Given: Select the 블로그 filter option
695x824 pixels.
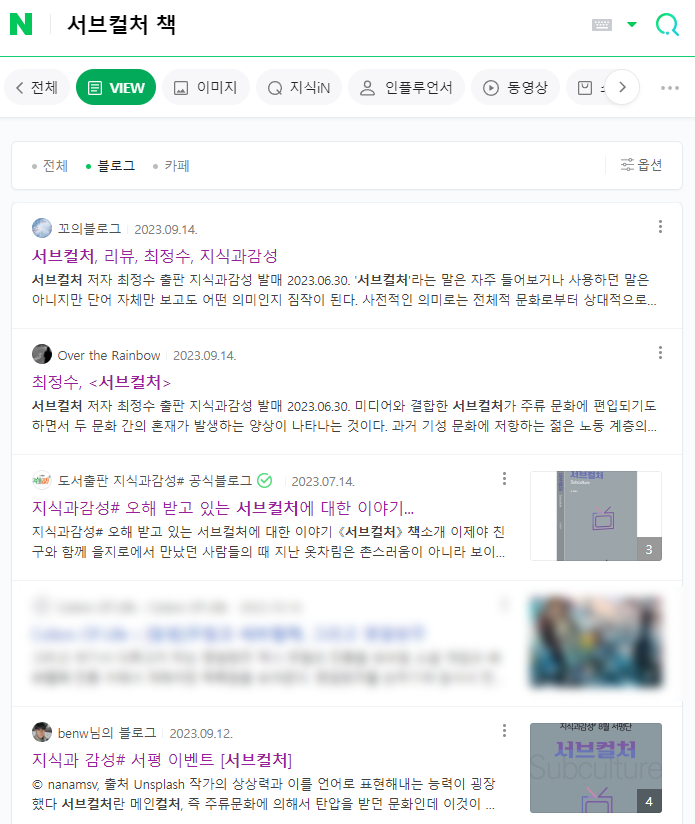Looking at the screenshot, I should 111,166.
